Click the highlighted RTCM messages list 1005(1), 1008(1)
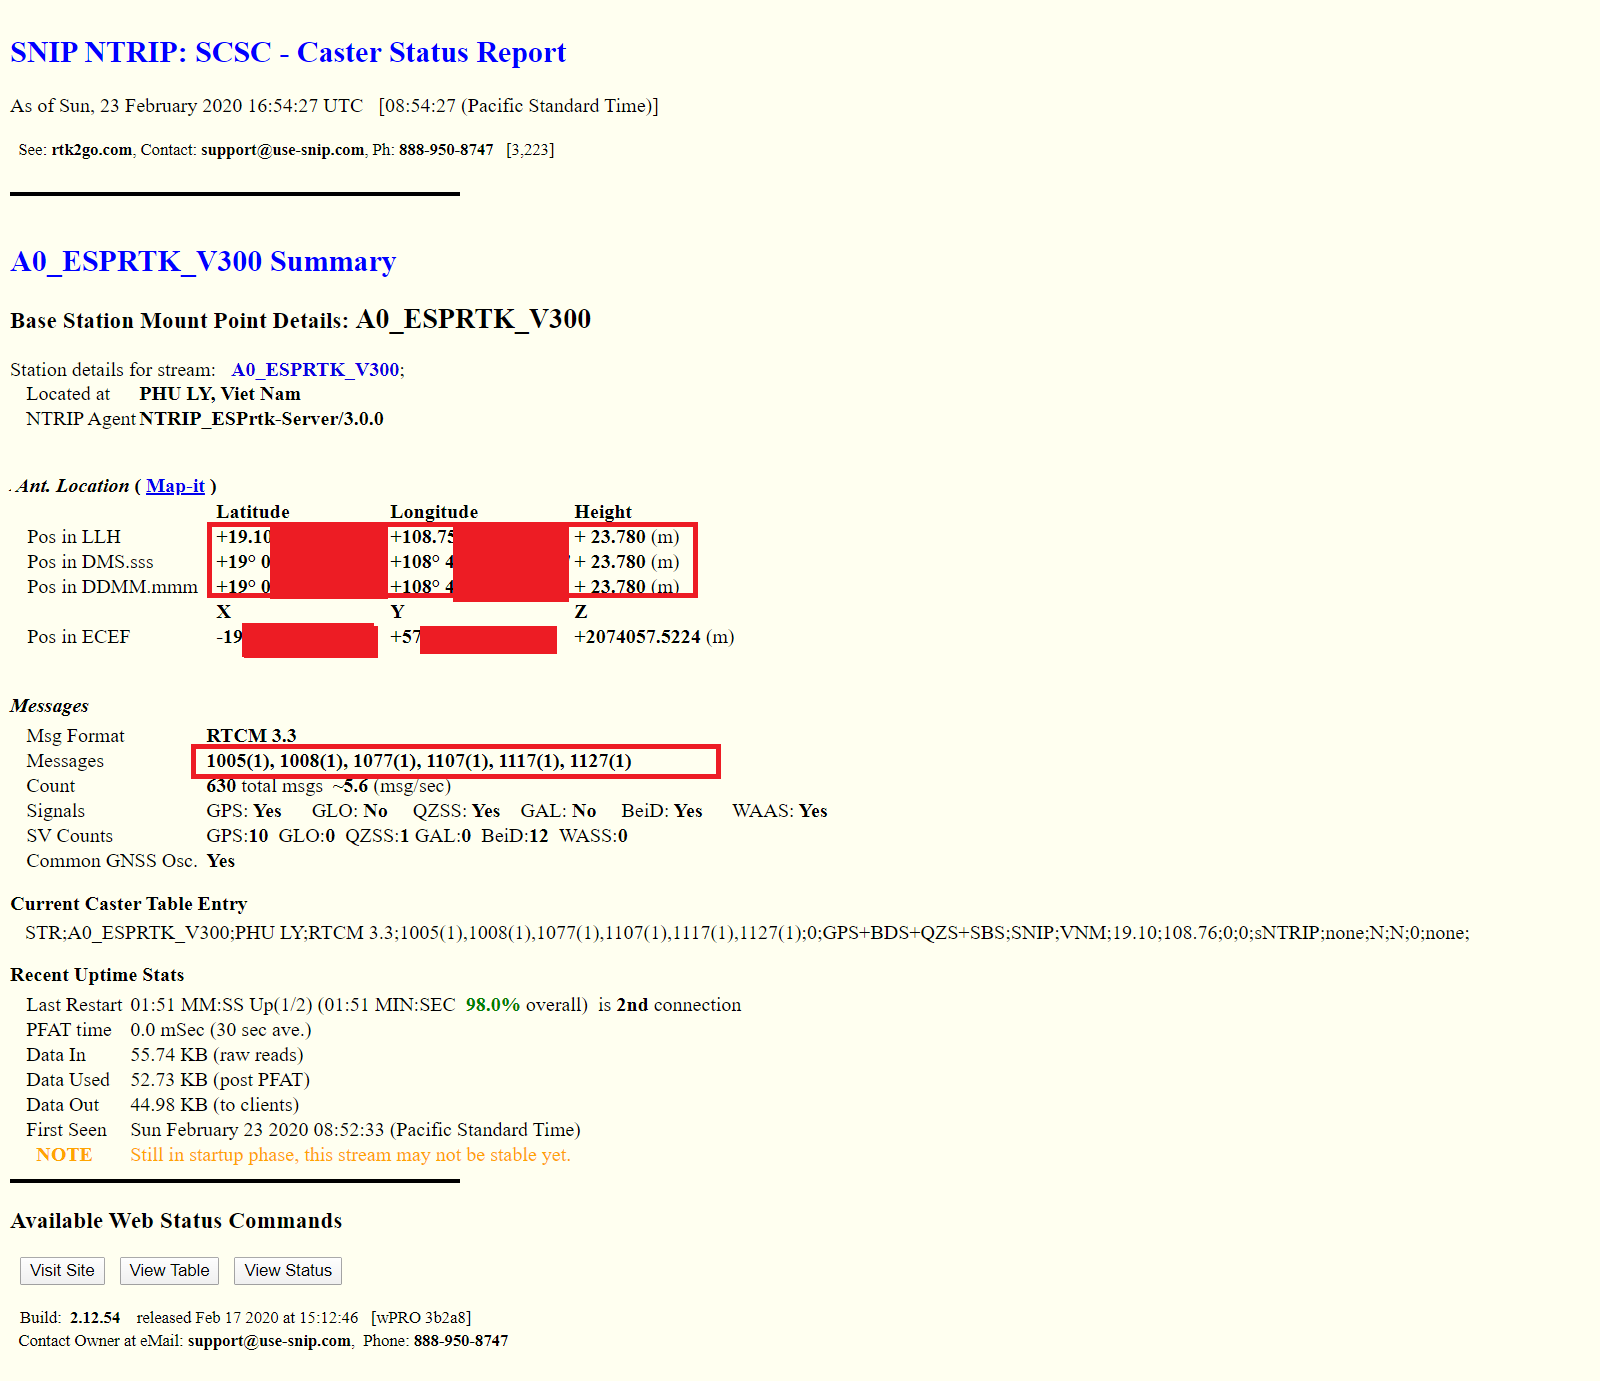 418,761
